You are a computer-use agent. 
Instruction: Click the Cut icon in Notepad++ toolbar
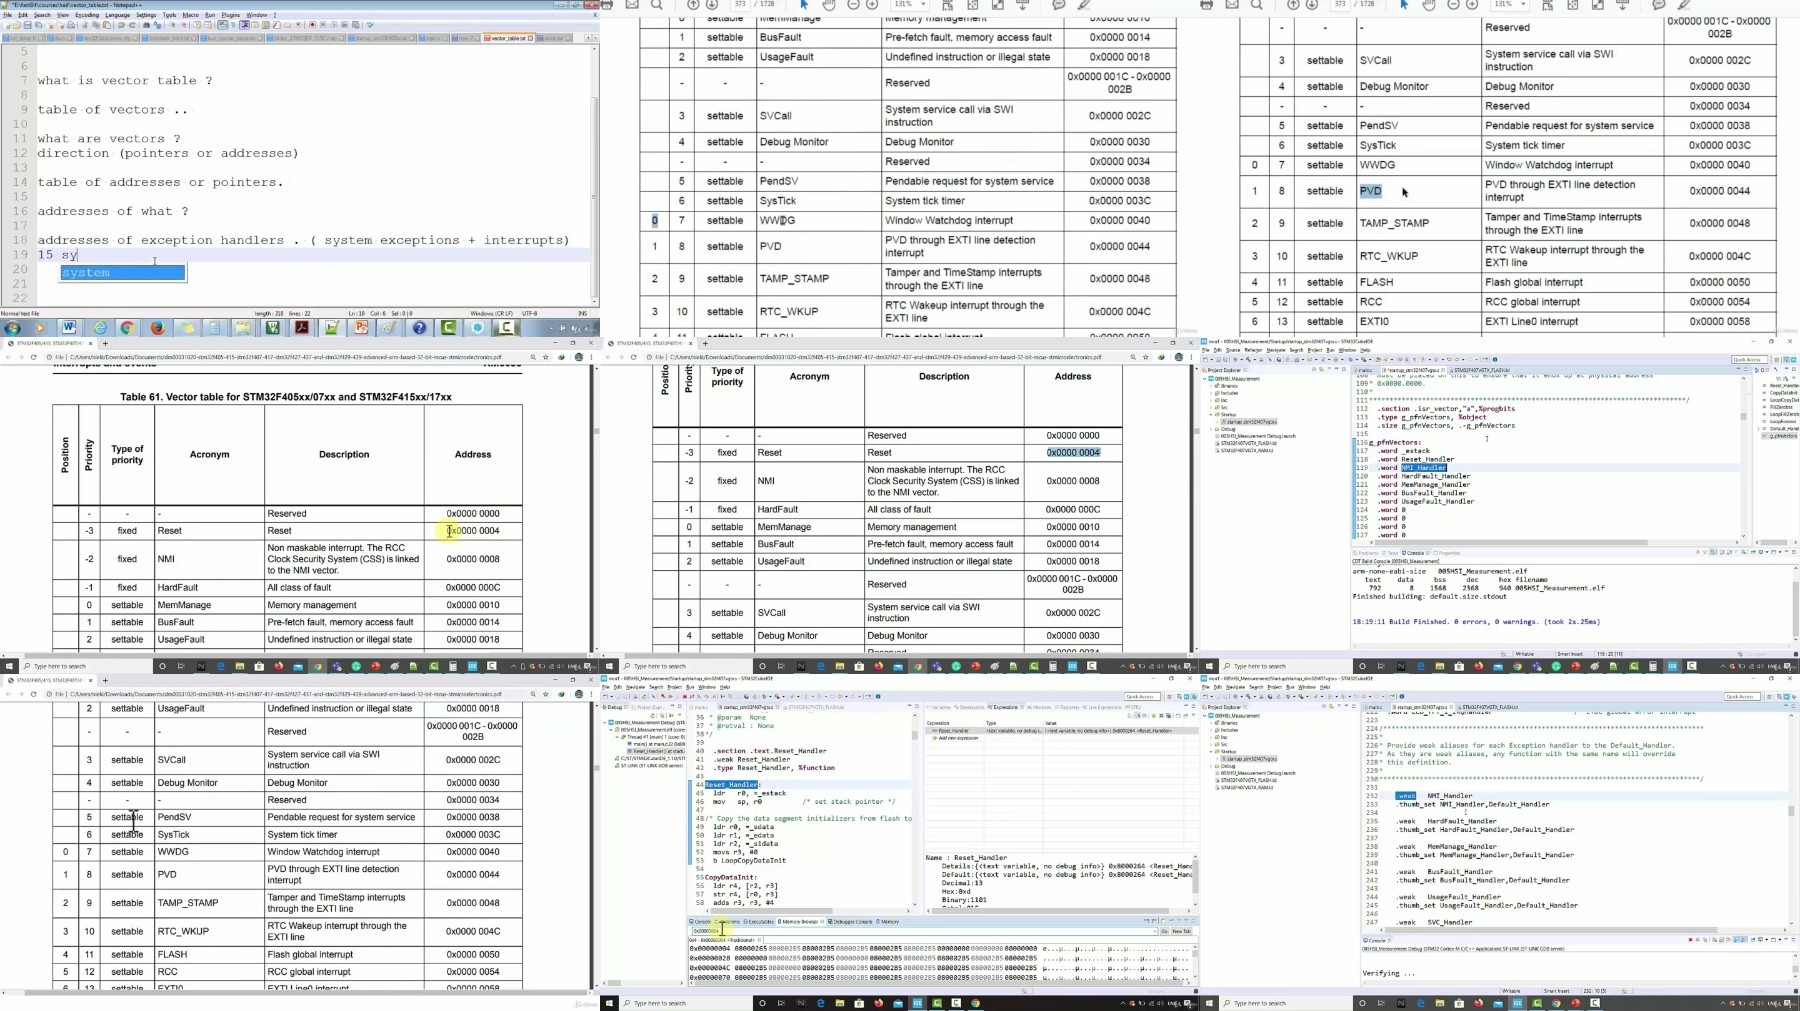[85, 25]
